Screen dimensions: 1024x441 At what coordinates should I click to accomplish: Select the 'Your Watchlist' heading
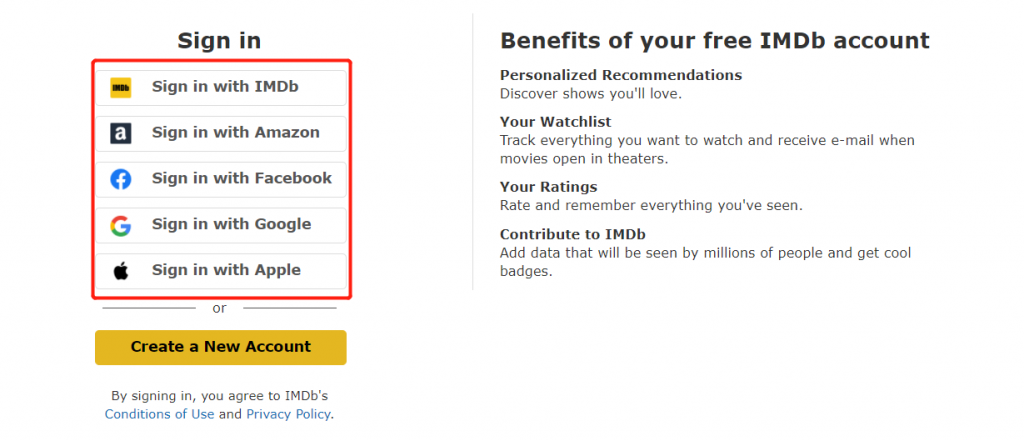point(556,122)
